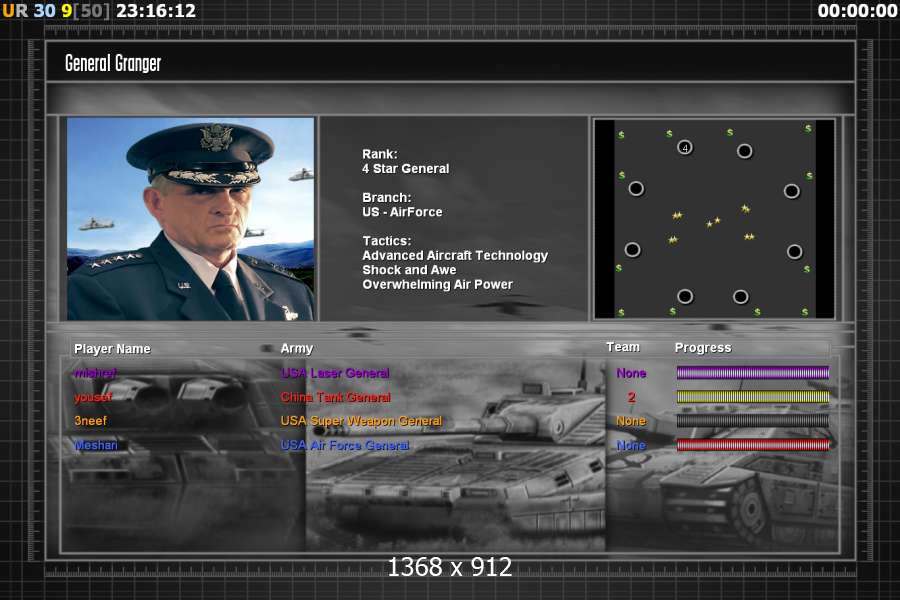Select the player name wishref

coord(95,373)
